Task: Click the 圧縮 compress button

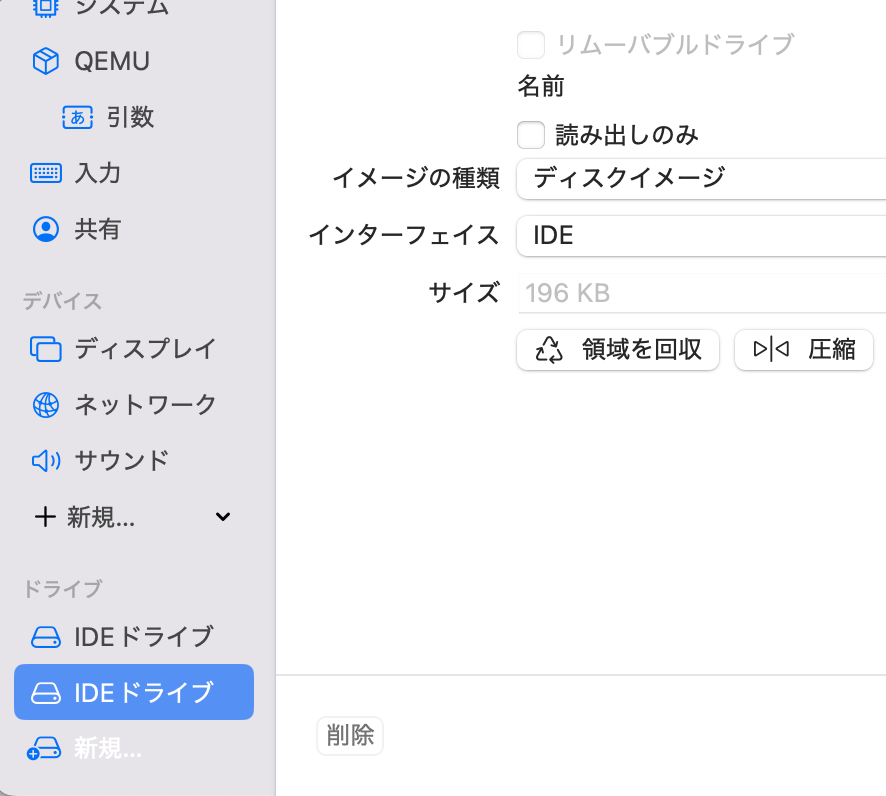Action: (x=804, y=350)
